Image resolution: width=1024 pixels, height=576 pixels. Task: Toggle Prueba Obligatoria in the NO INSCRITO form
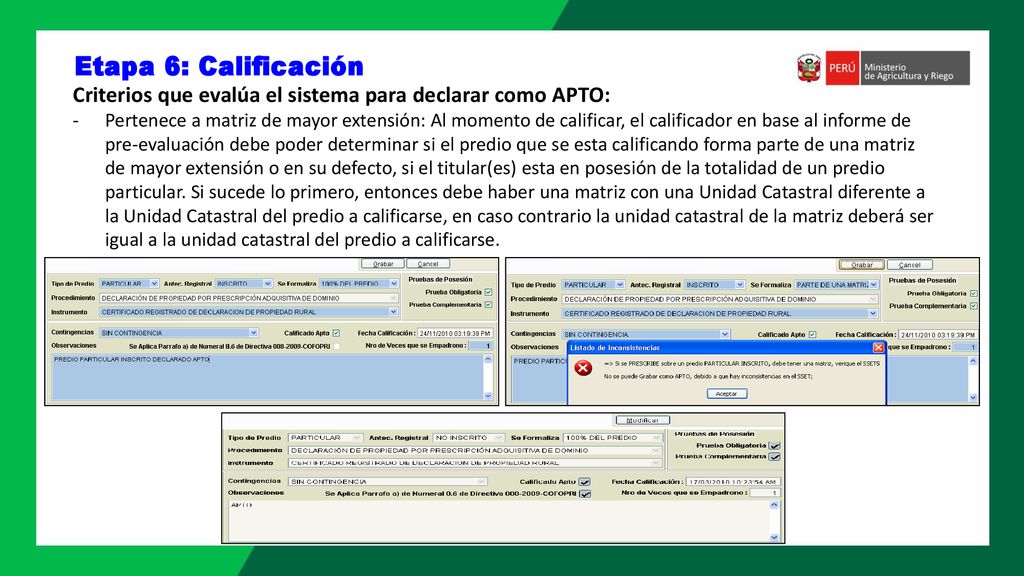pos(775,445)
